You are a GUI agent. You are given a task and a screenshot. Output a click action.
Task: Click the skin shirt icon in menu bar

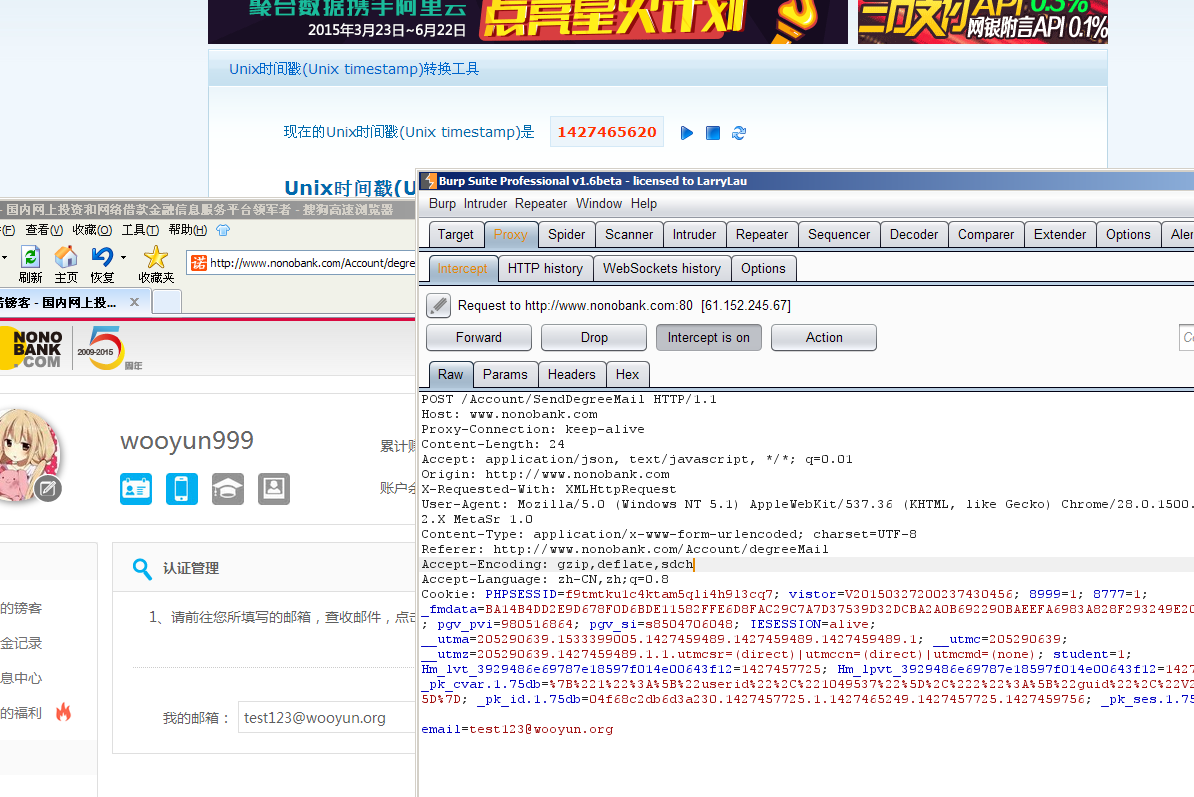tap(223, 230)
